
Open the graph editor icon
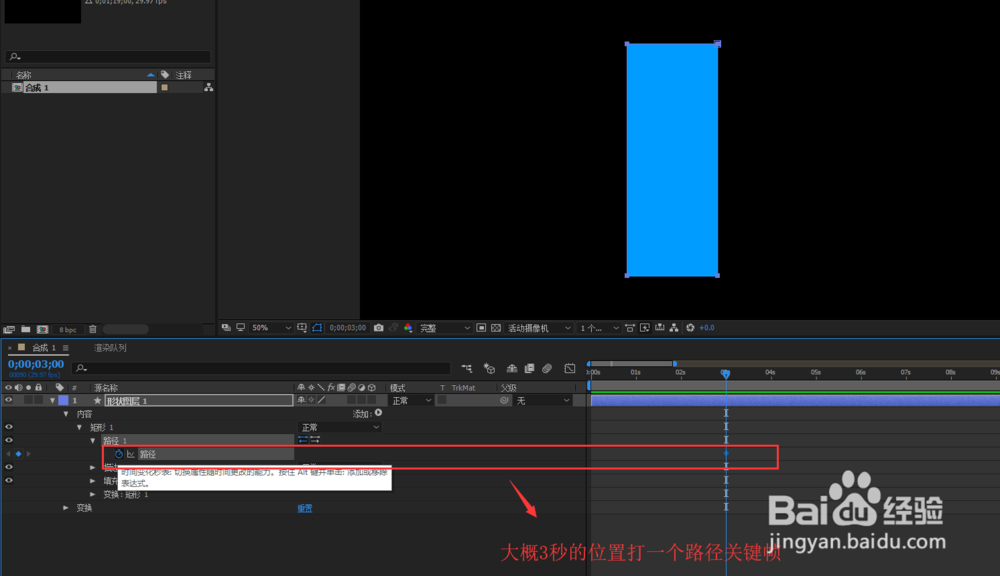click(x=570, y=368)
